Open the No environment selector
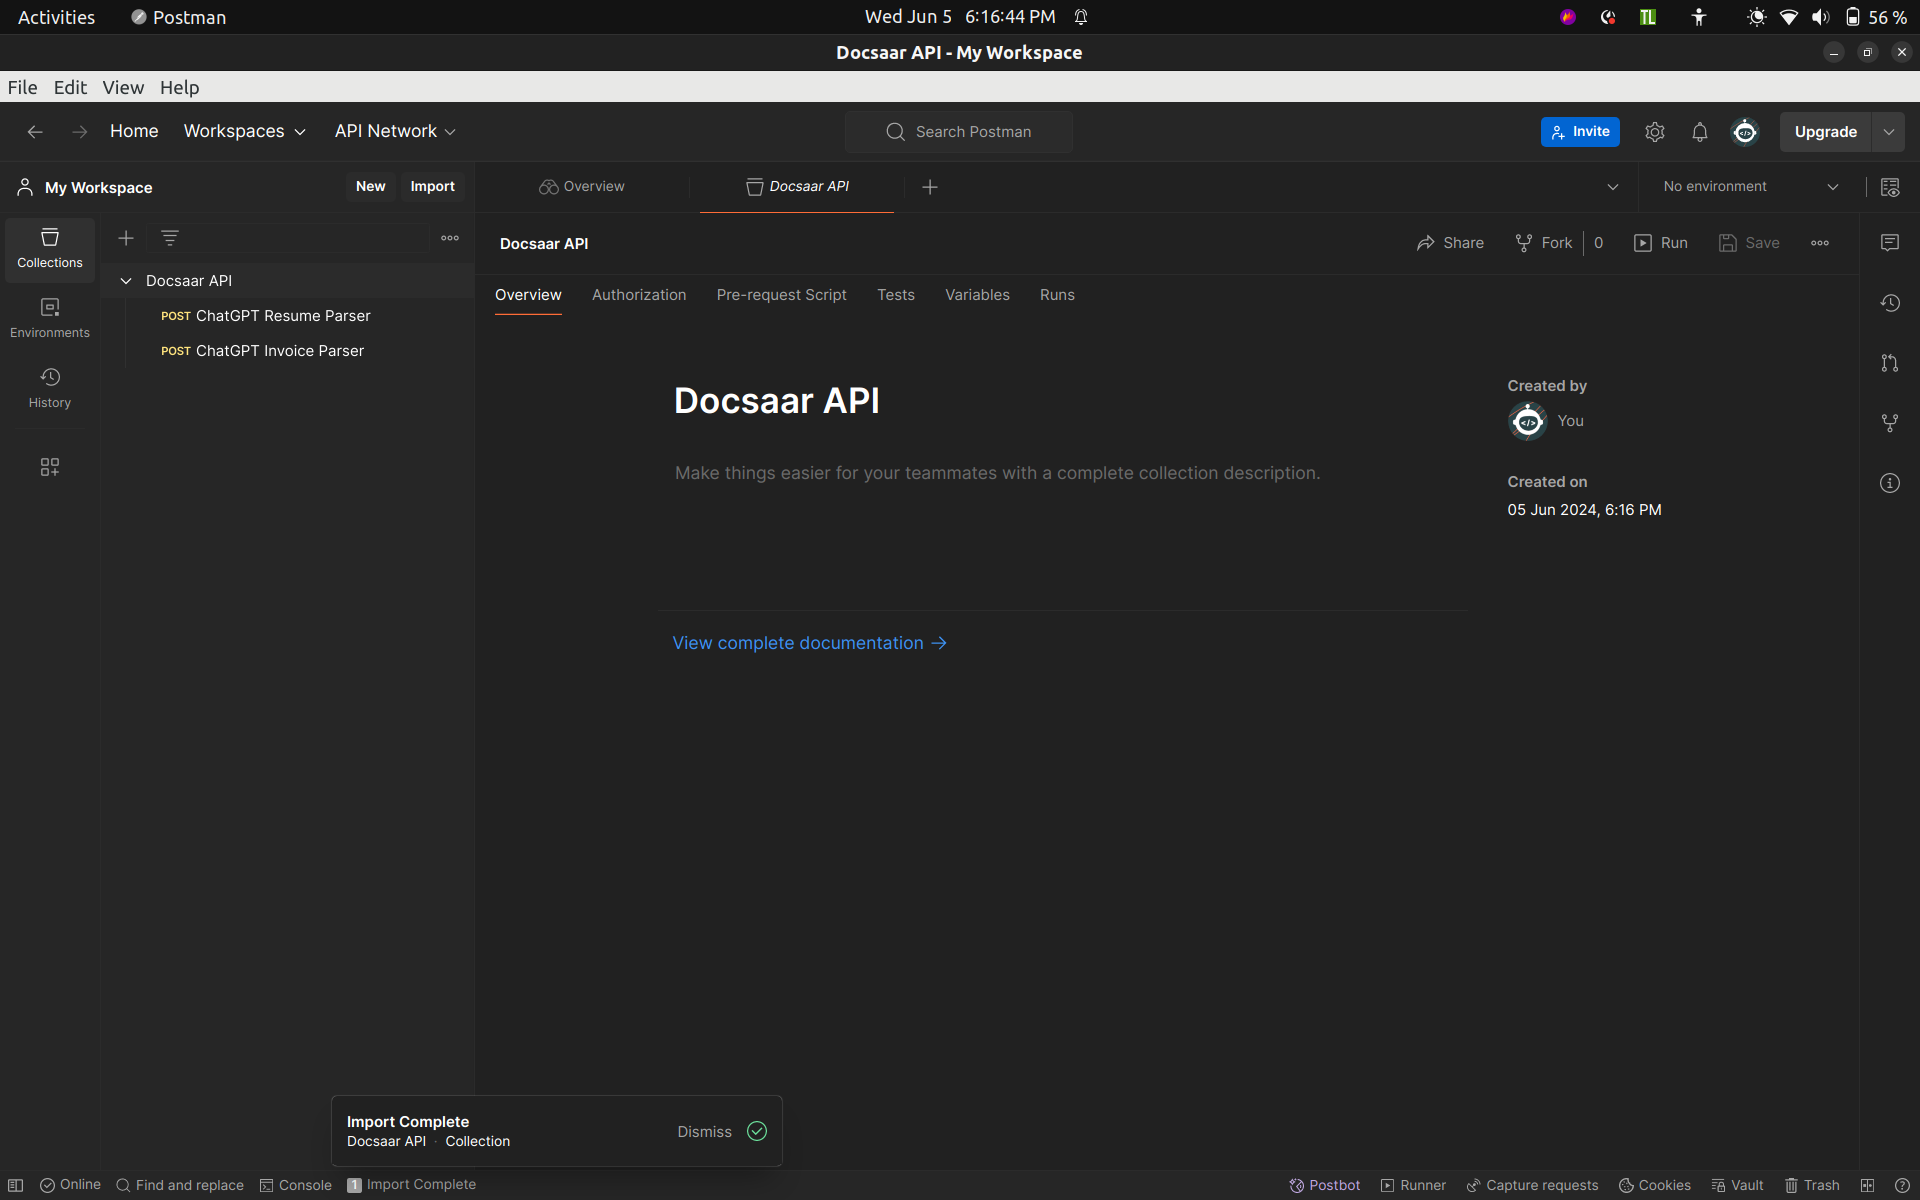 click(1750, 187)
